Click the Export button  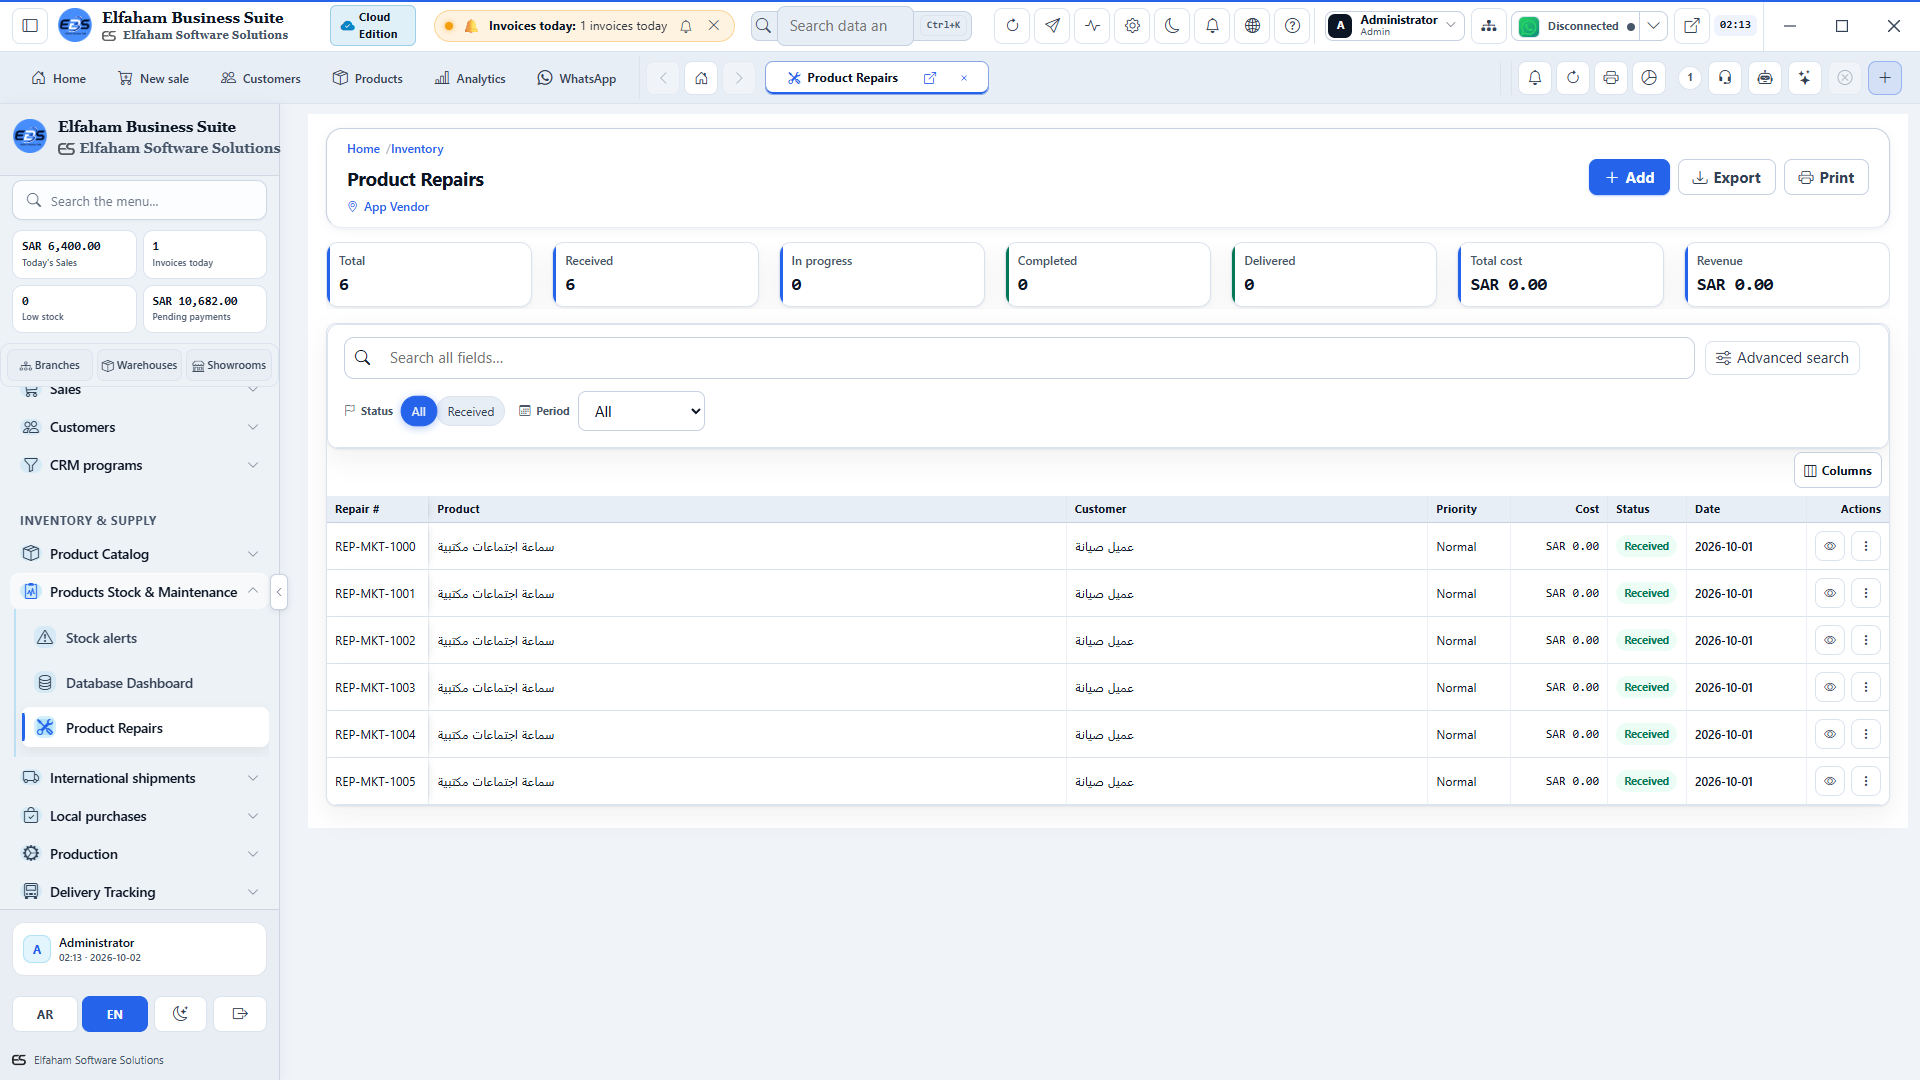coord(1727,177)
